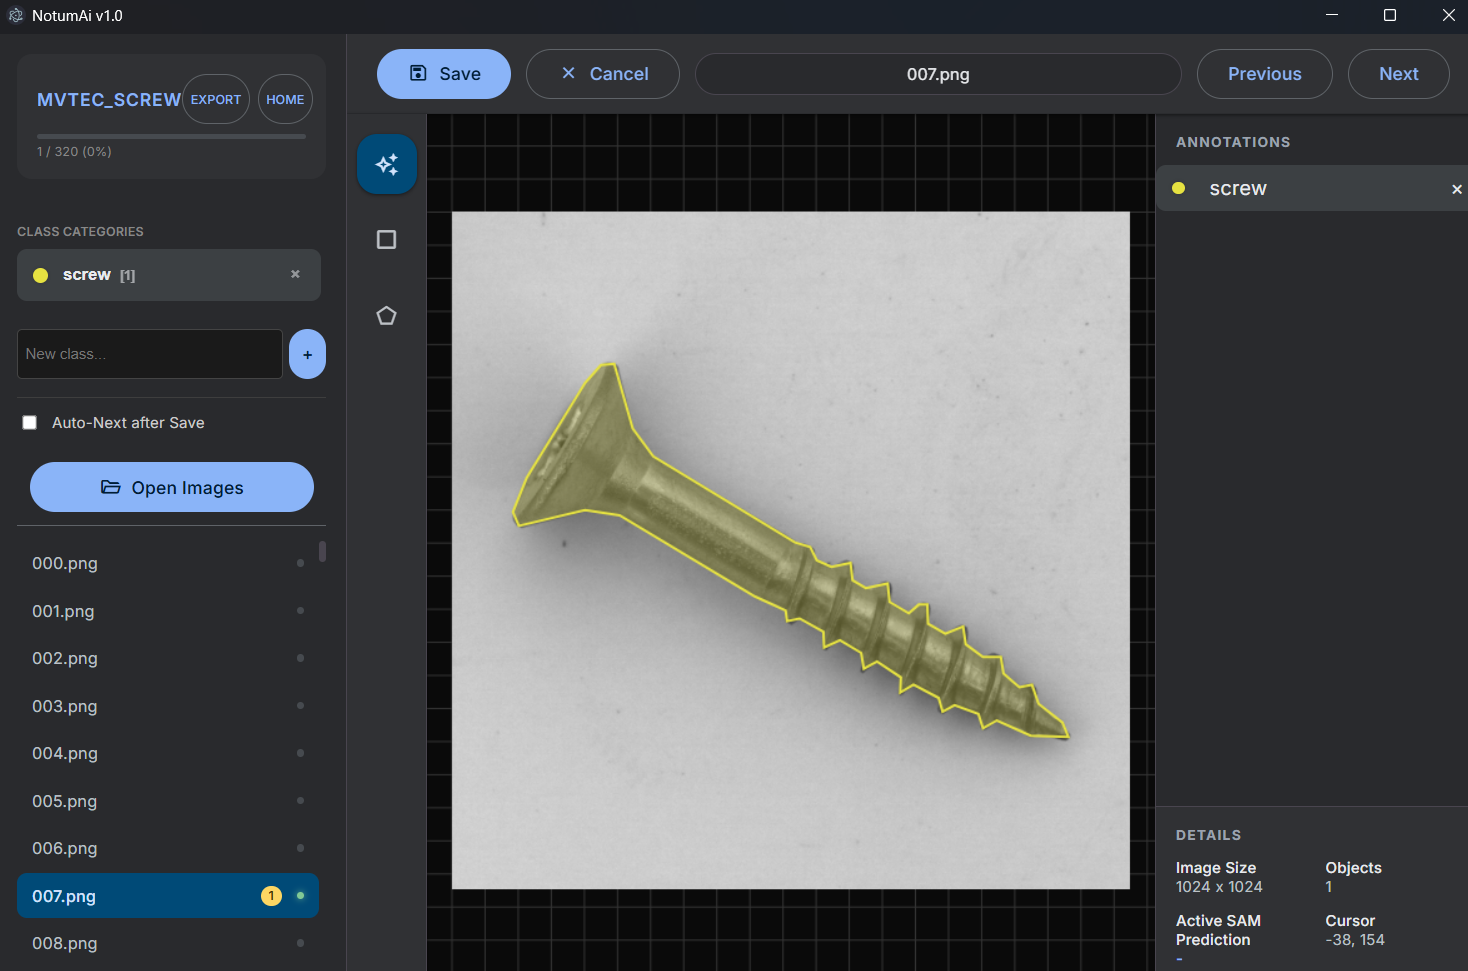1468x971 pixels.
Task: Add a new class with the plus button
Action: click(307, 354)
